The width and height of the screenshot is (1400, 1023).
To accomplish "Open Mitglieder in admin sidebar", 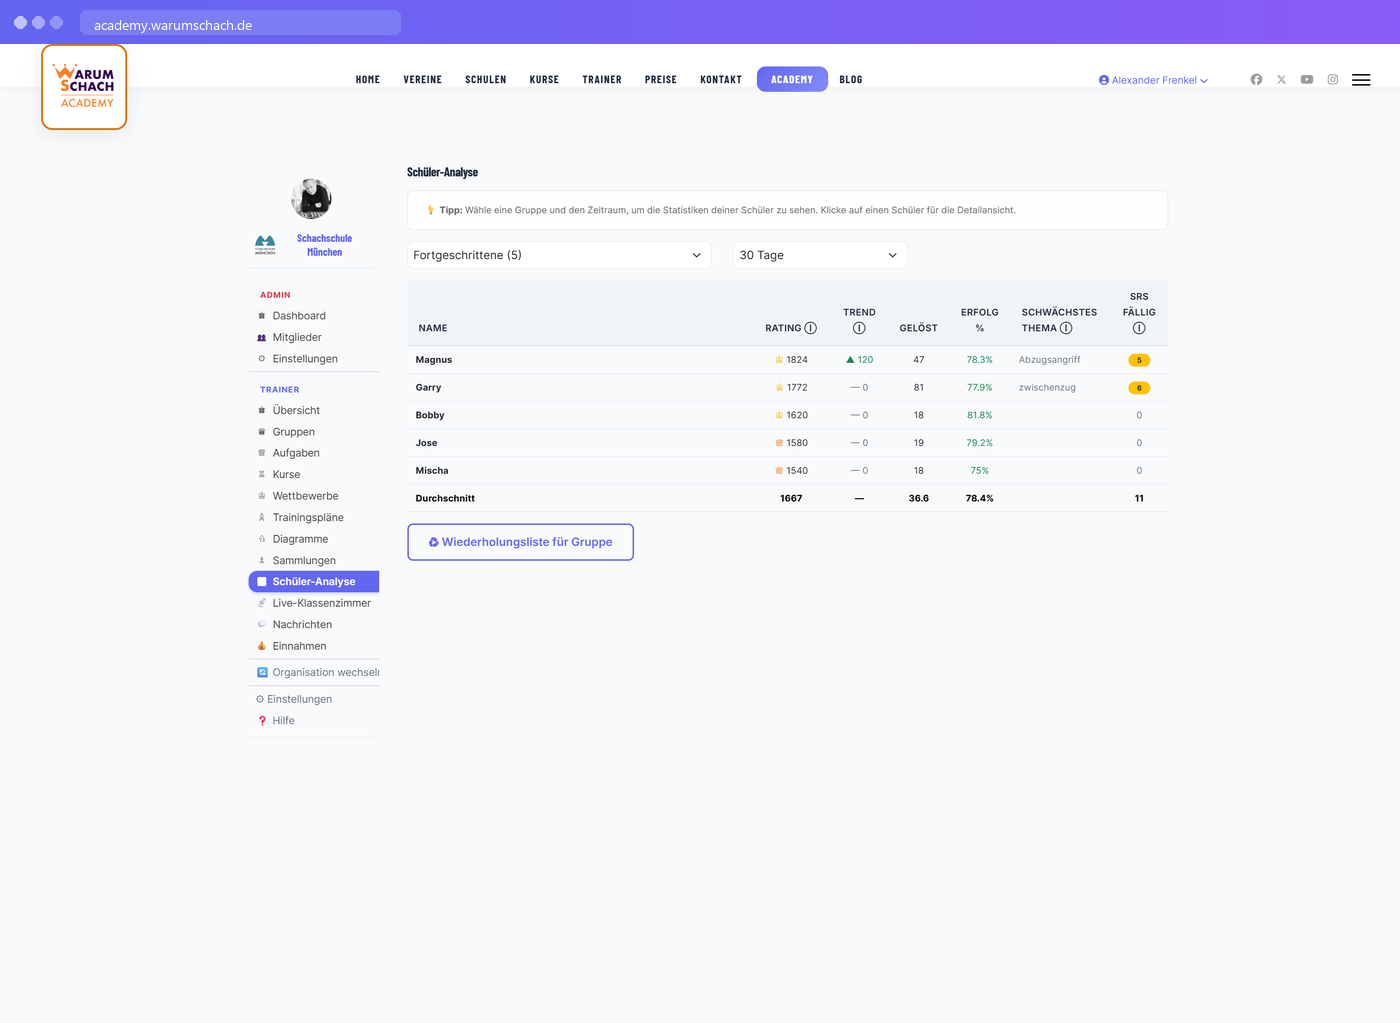I will click(297, 337).
